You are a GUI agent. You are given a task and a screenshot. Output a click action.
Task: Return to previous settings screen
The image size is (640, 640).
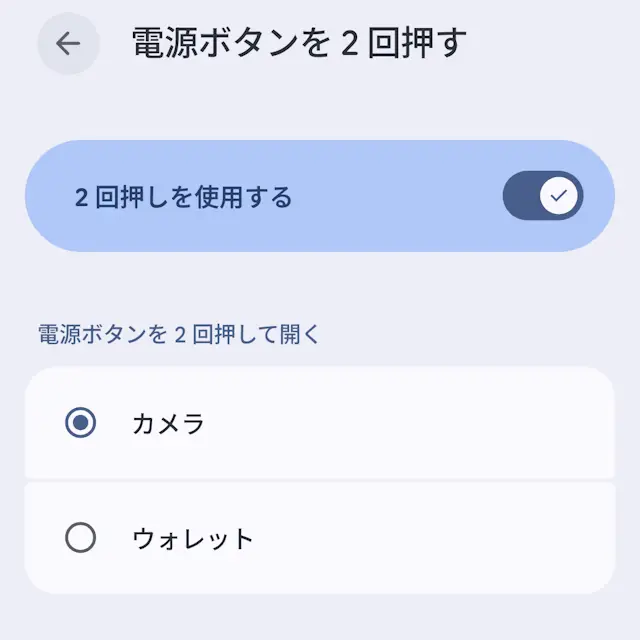[x=68, y=44]
